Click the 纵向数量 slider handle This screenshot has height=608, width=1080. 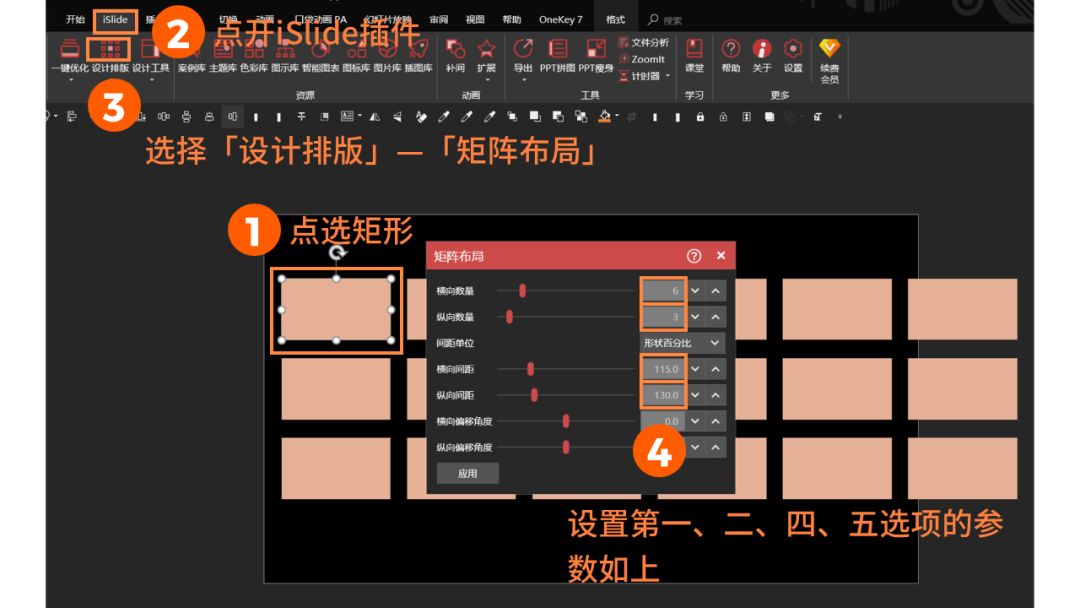510,317
